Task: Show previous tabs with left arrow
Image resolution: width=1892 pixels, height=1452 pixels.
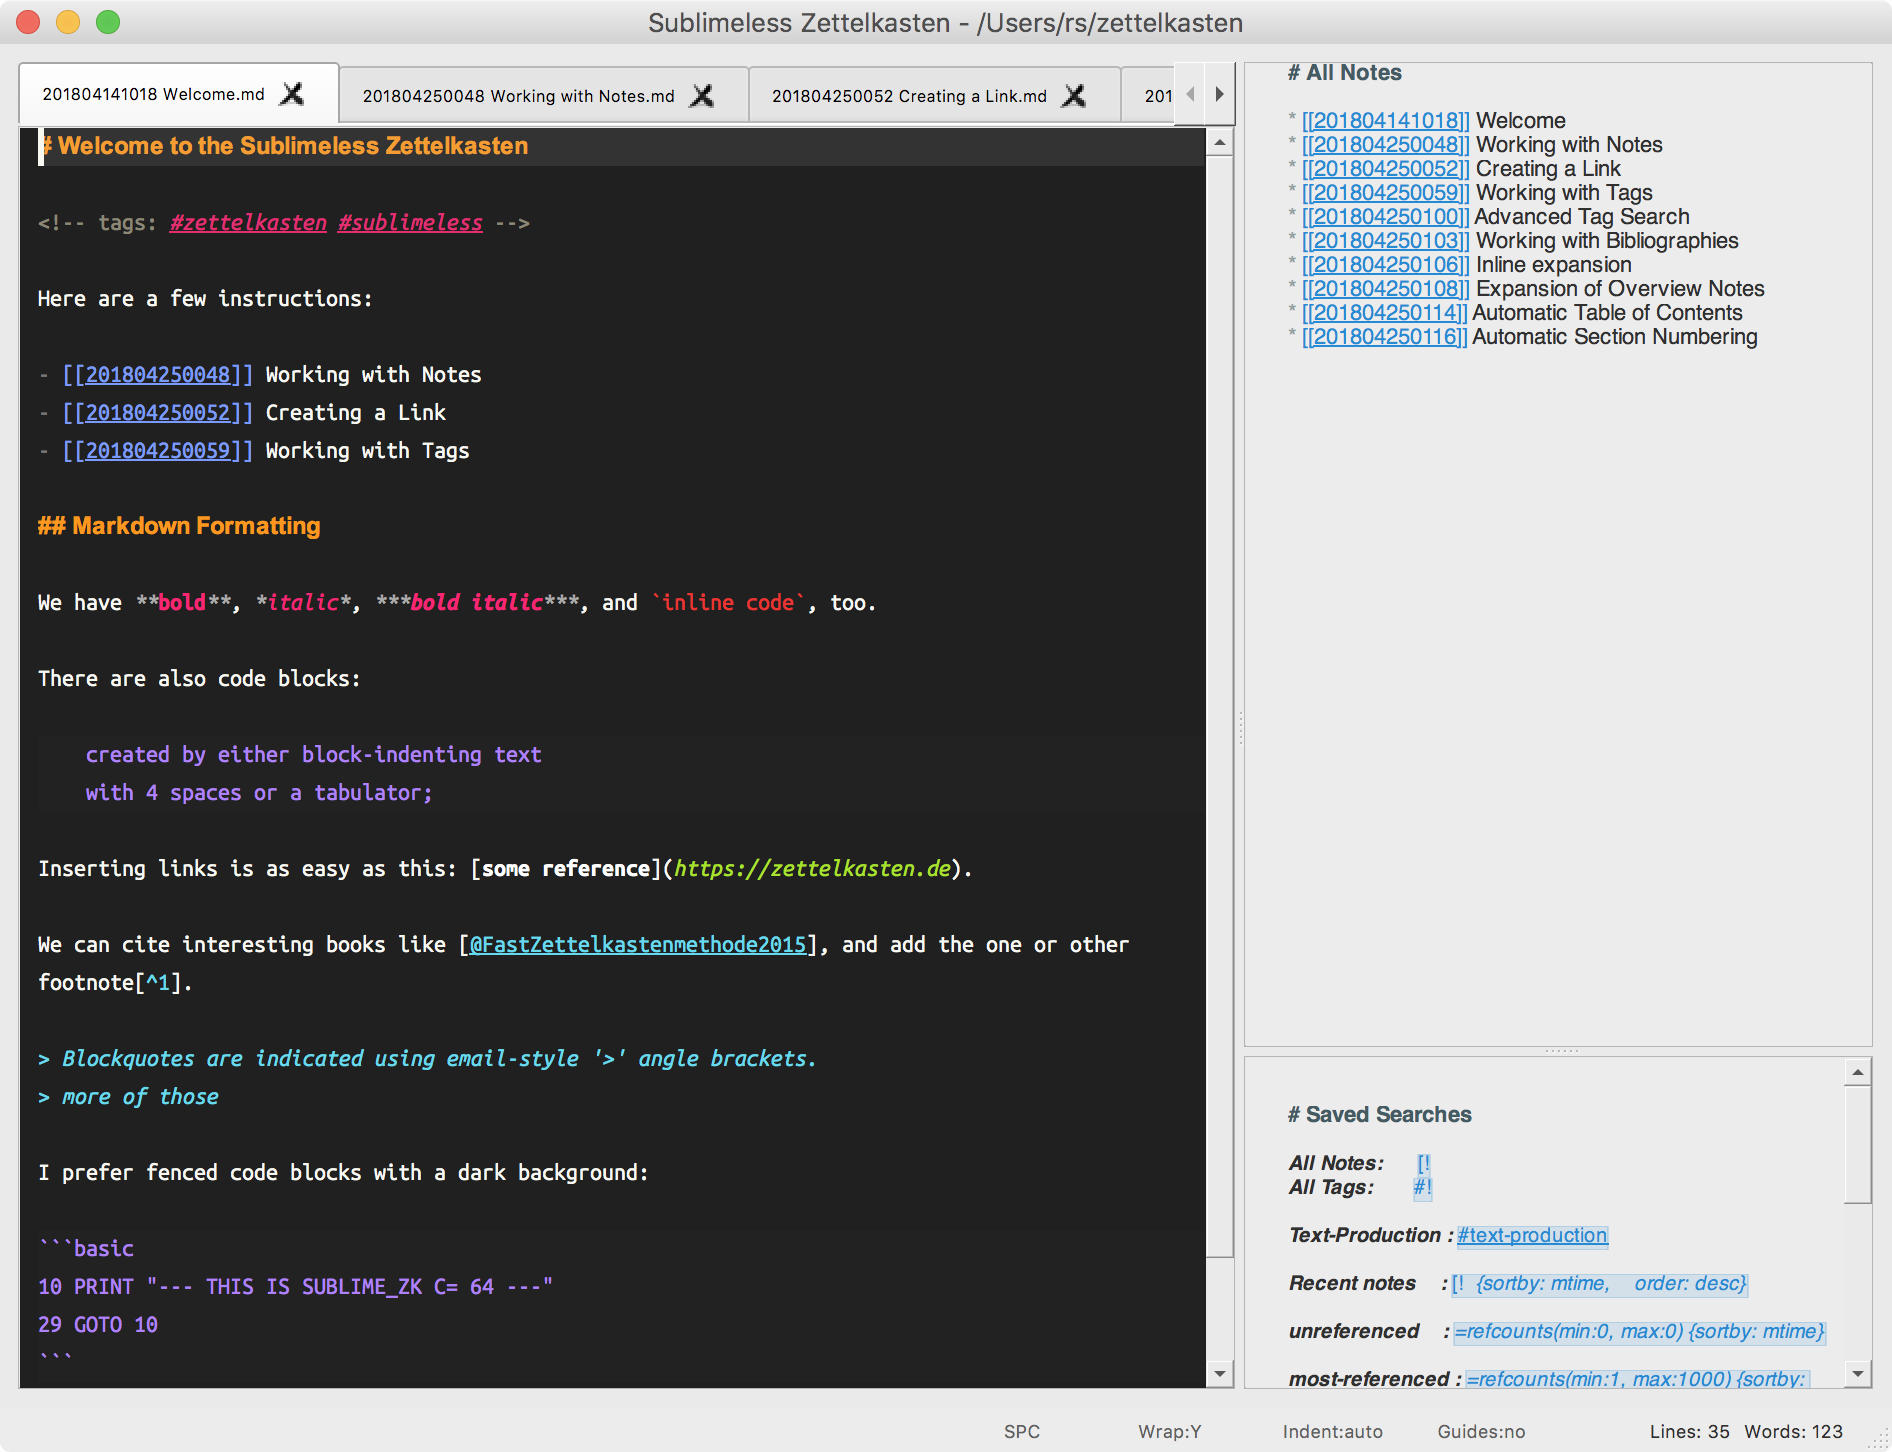Action: [1190, 94]
